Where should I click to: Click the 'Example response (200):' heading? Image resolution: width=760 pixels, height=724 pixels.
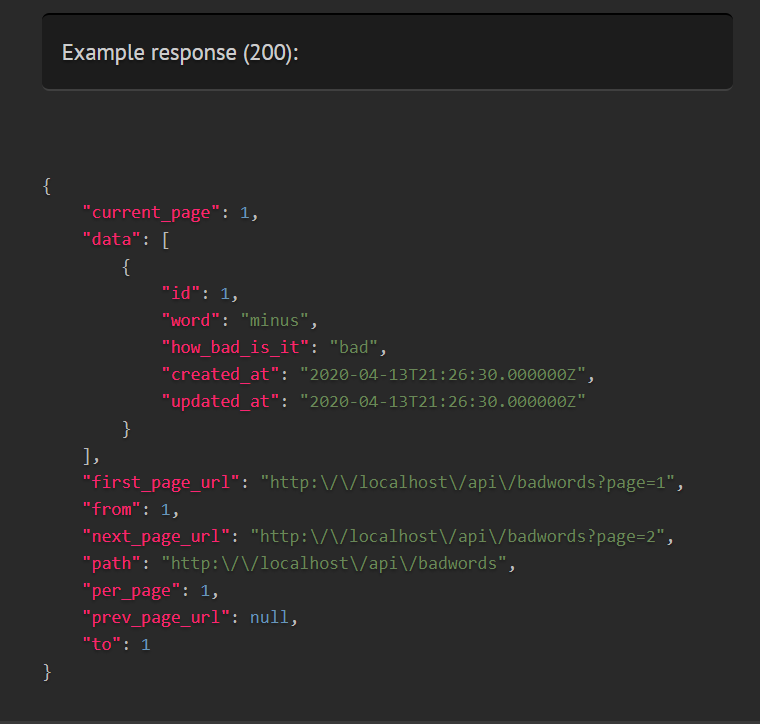point(180,53)
